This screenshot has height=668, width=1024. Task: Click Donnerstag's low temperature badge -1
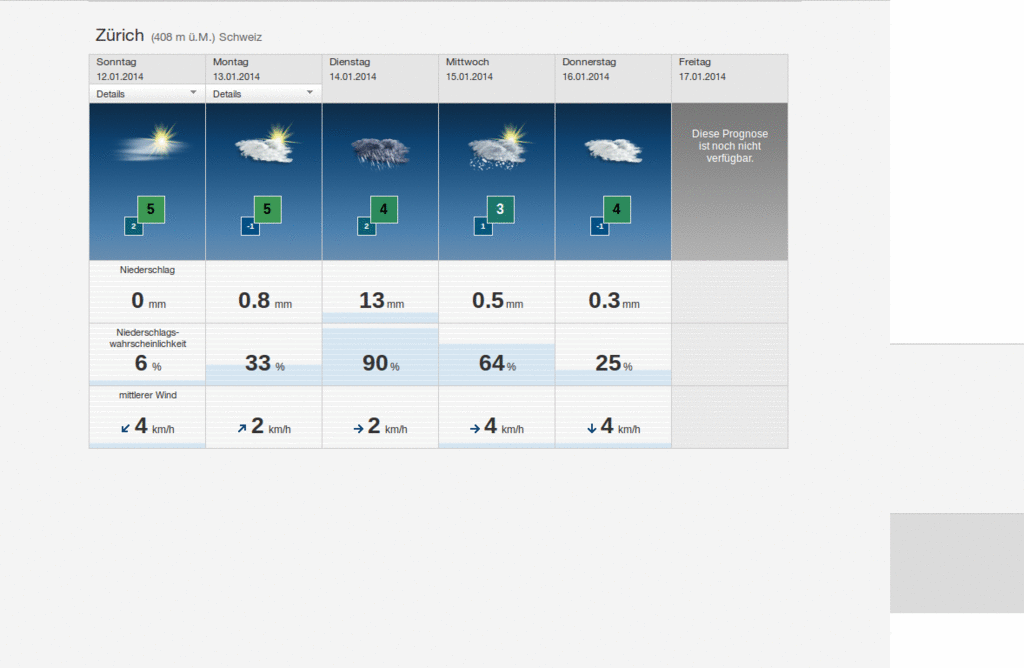point(600,227)
